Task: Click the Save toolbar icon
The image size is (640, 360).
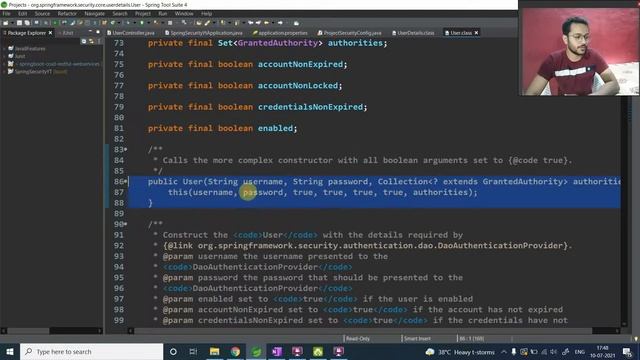Action: [19, 23]
